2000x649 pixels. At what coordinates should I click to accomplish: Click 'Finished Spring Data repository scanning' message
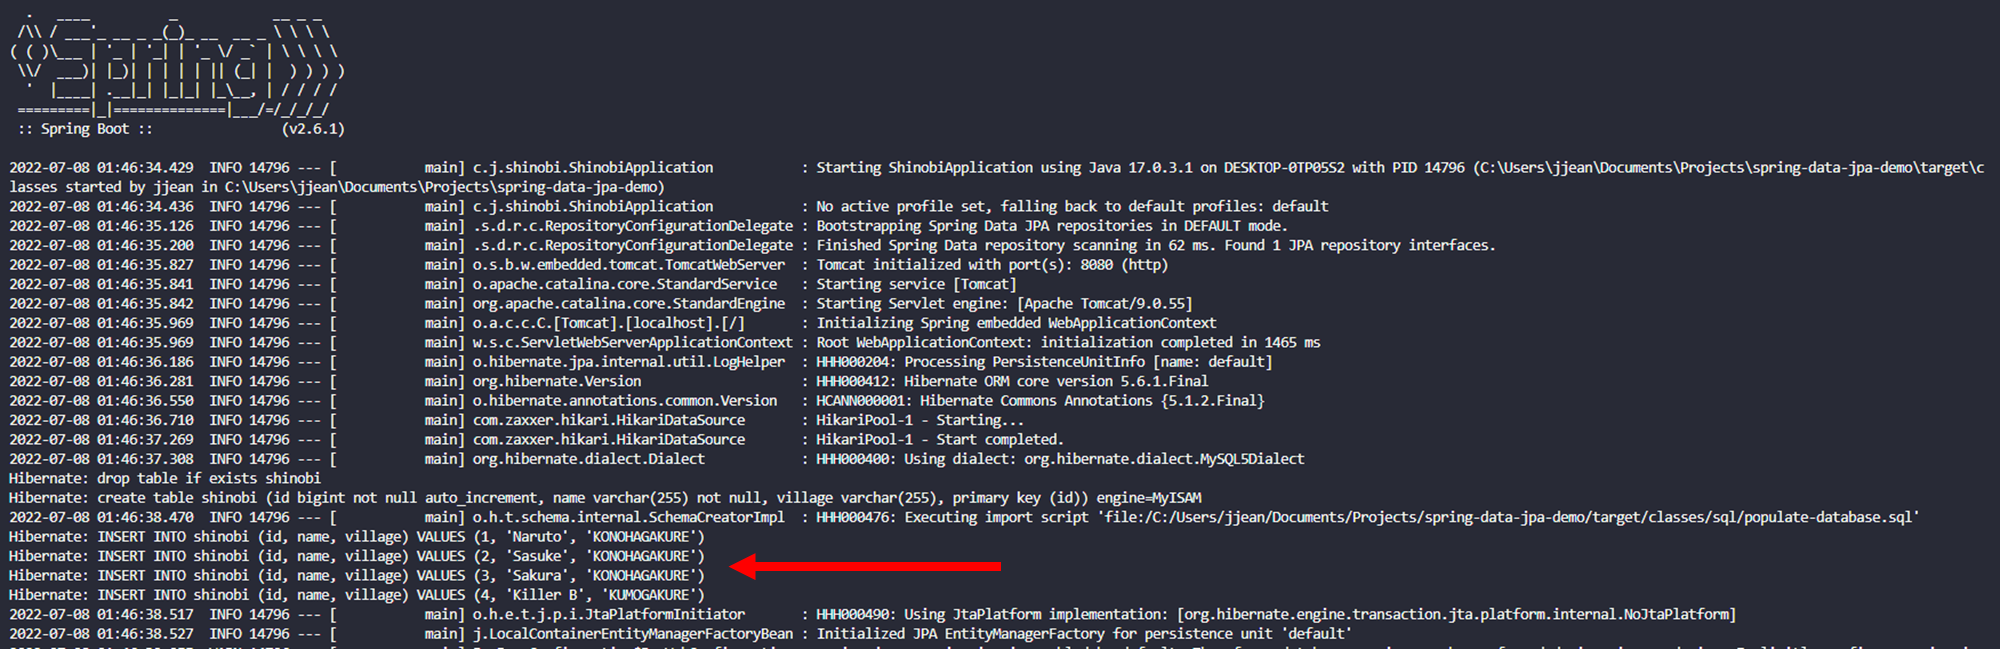1155,245
